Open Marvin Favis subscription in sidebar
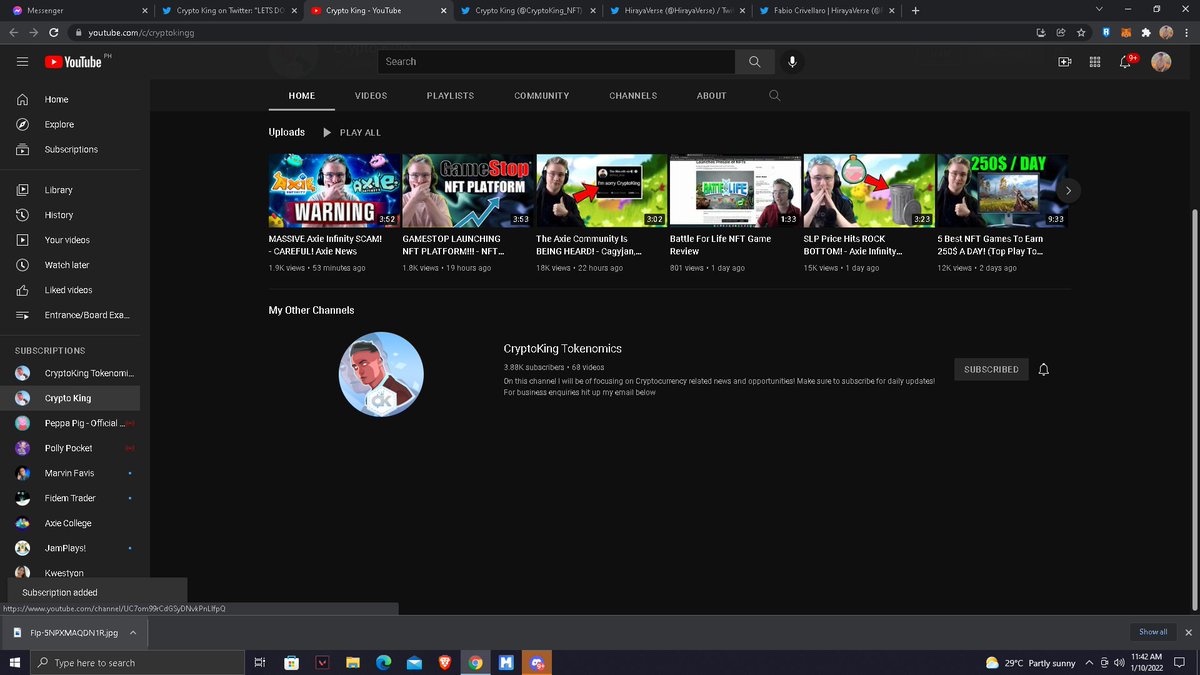Screen dimensions: 1200x675 click(70, 473)
